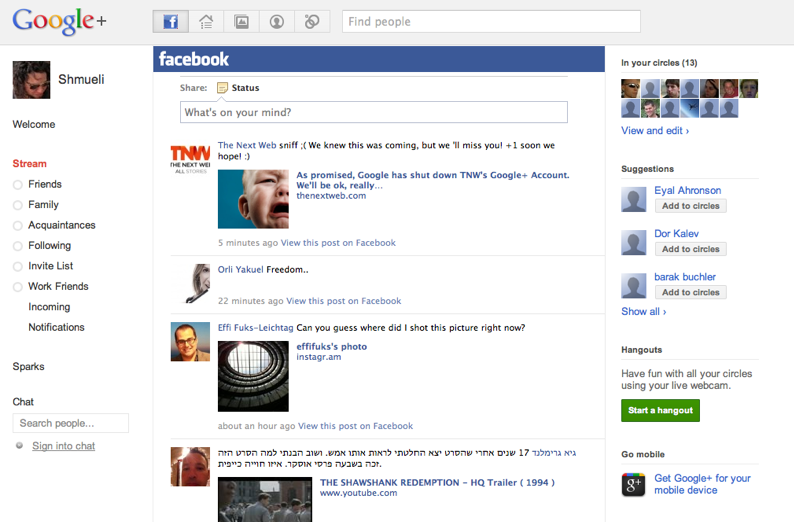Open Sparks in the left sidebar
794x522 pixels.
(28, 367)
